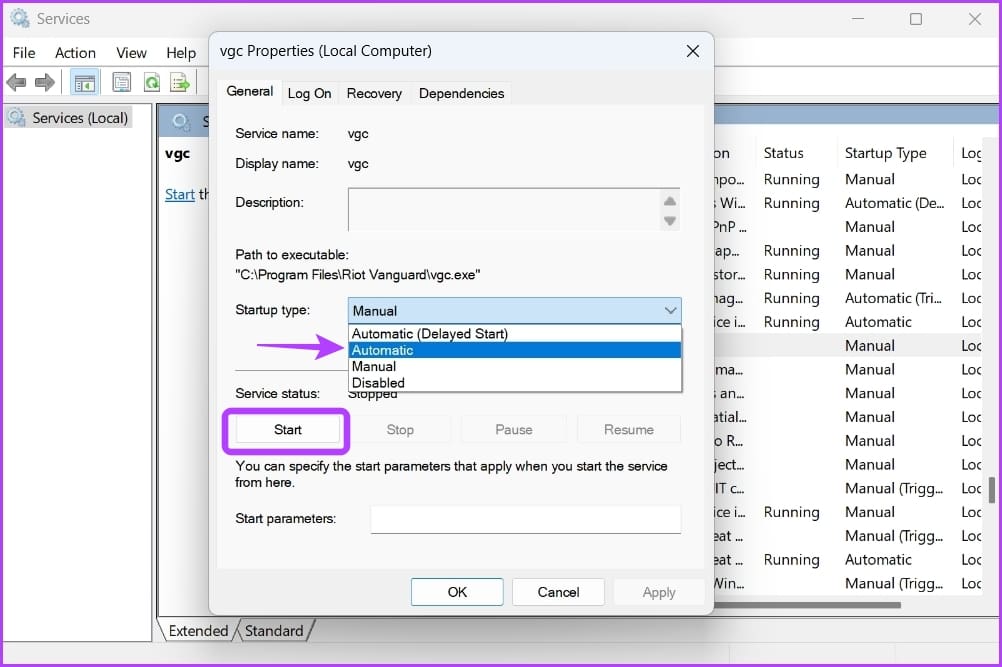
Task: Click the 'Automatic (Tri...' startup type cell
Action: (893, 298)
